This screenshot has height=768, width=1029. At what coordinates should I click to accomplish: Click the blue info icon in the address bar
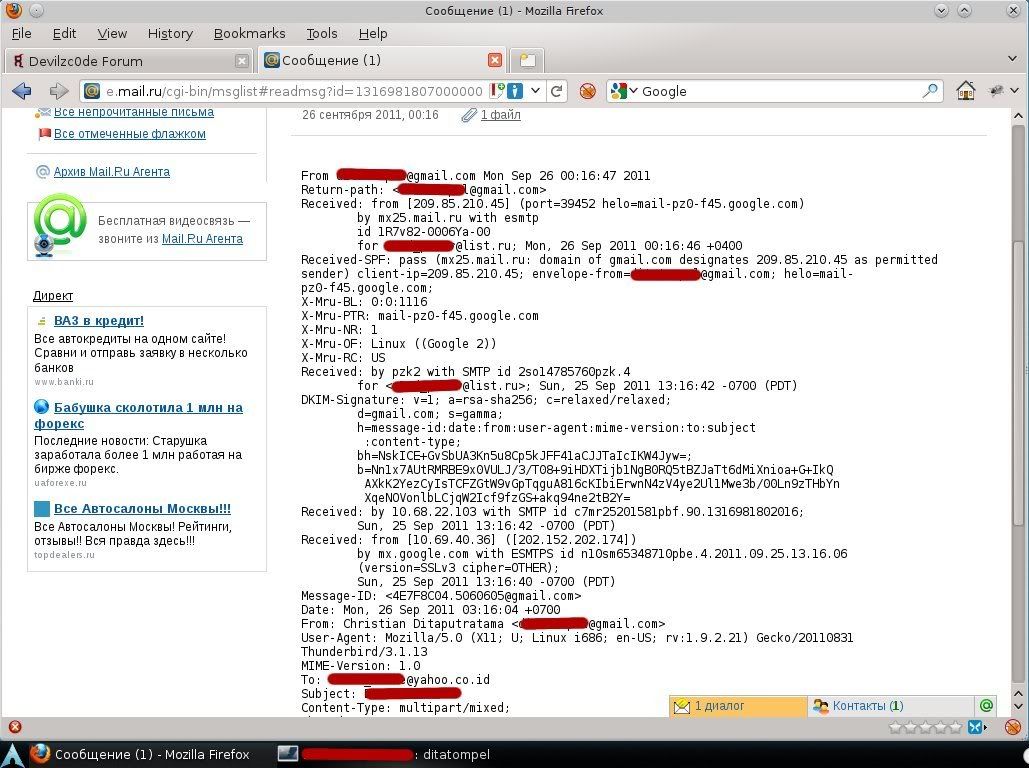coord(515,91)
